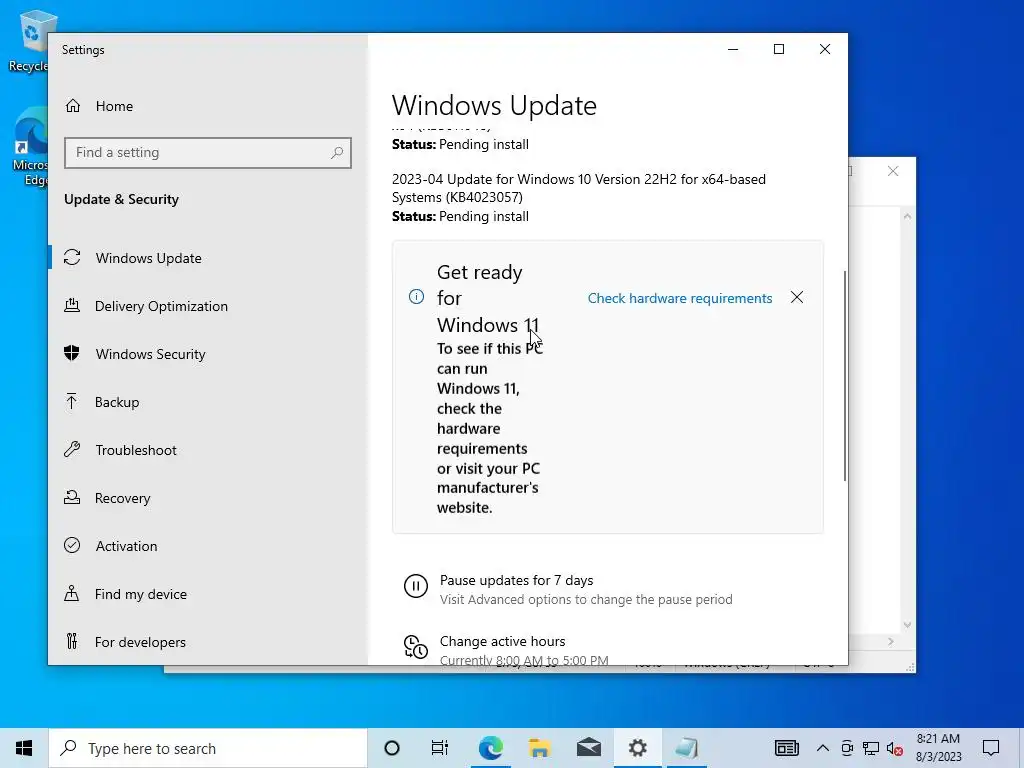Close the background window behind Settings

coord(893,171)
